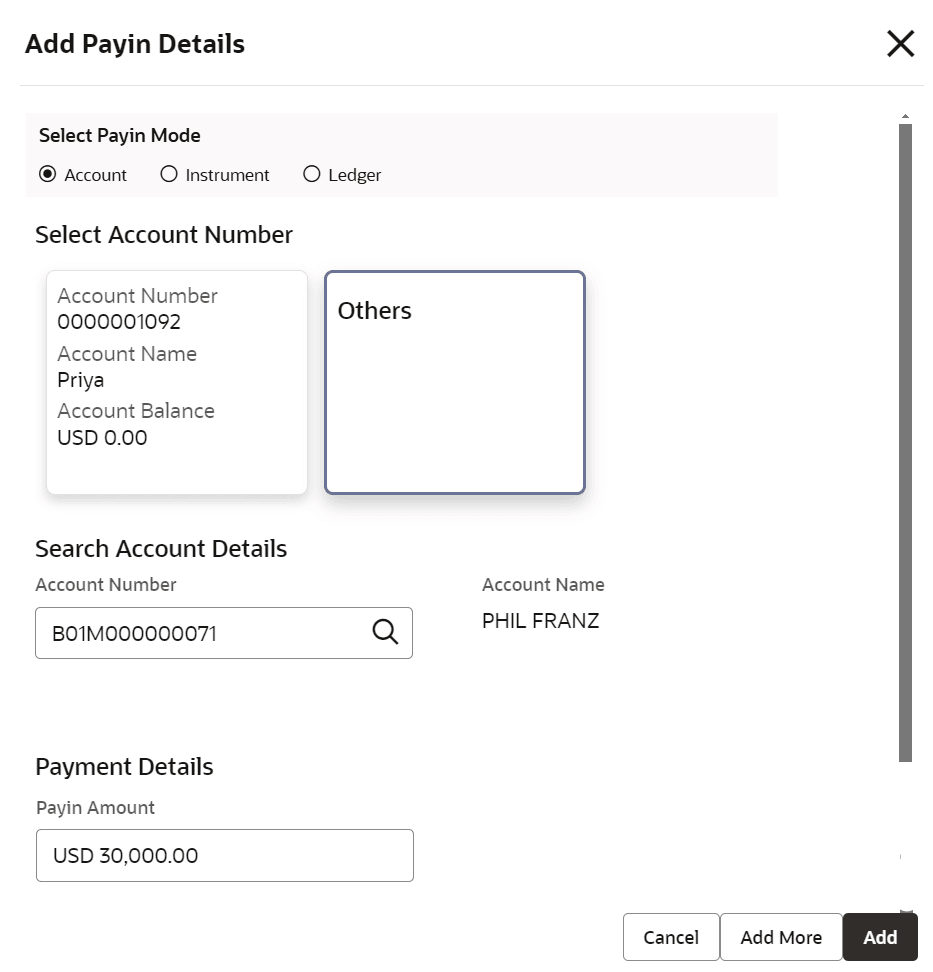Click the Add More button
This screenshot has width=933, height=972.
pyautogui.click(x=781, y=937)
